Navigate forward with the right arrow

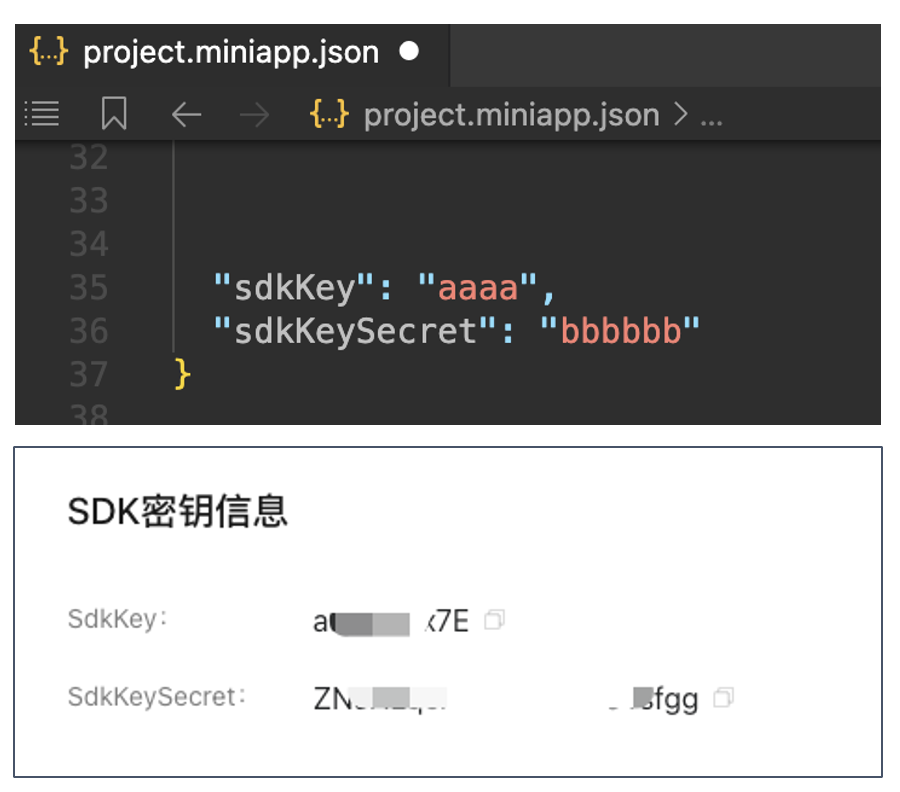point(255,115)
